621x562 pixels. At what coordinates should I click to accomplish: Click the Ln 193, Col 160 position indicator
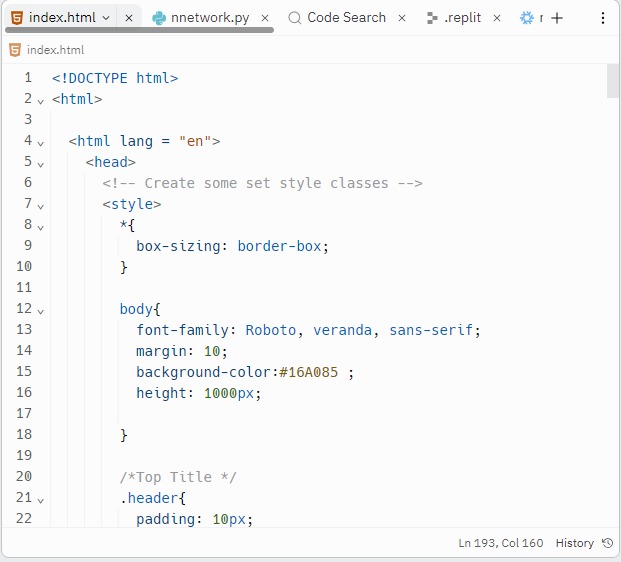501,543
